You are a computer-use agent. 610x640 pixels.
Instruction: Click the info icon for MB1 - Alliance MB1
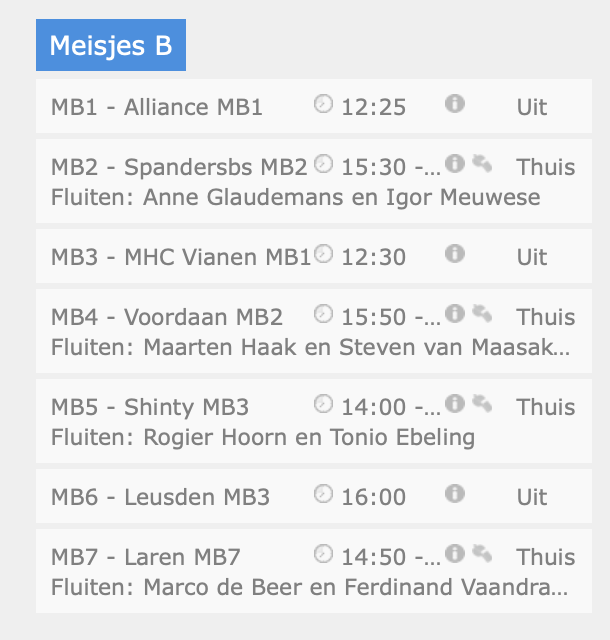click(x=454, y=104)
